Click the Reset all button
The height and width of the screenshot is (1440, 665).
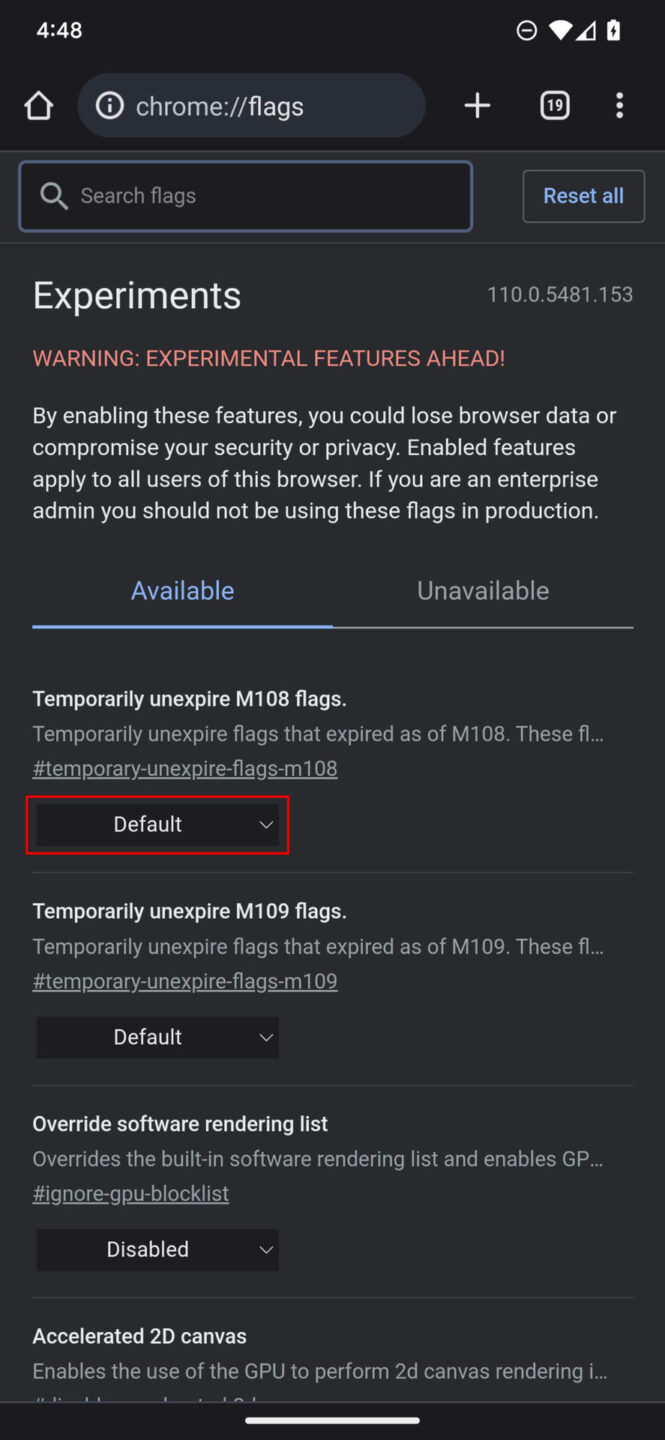coord(583,196)
